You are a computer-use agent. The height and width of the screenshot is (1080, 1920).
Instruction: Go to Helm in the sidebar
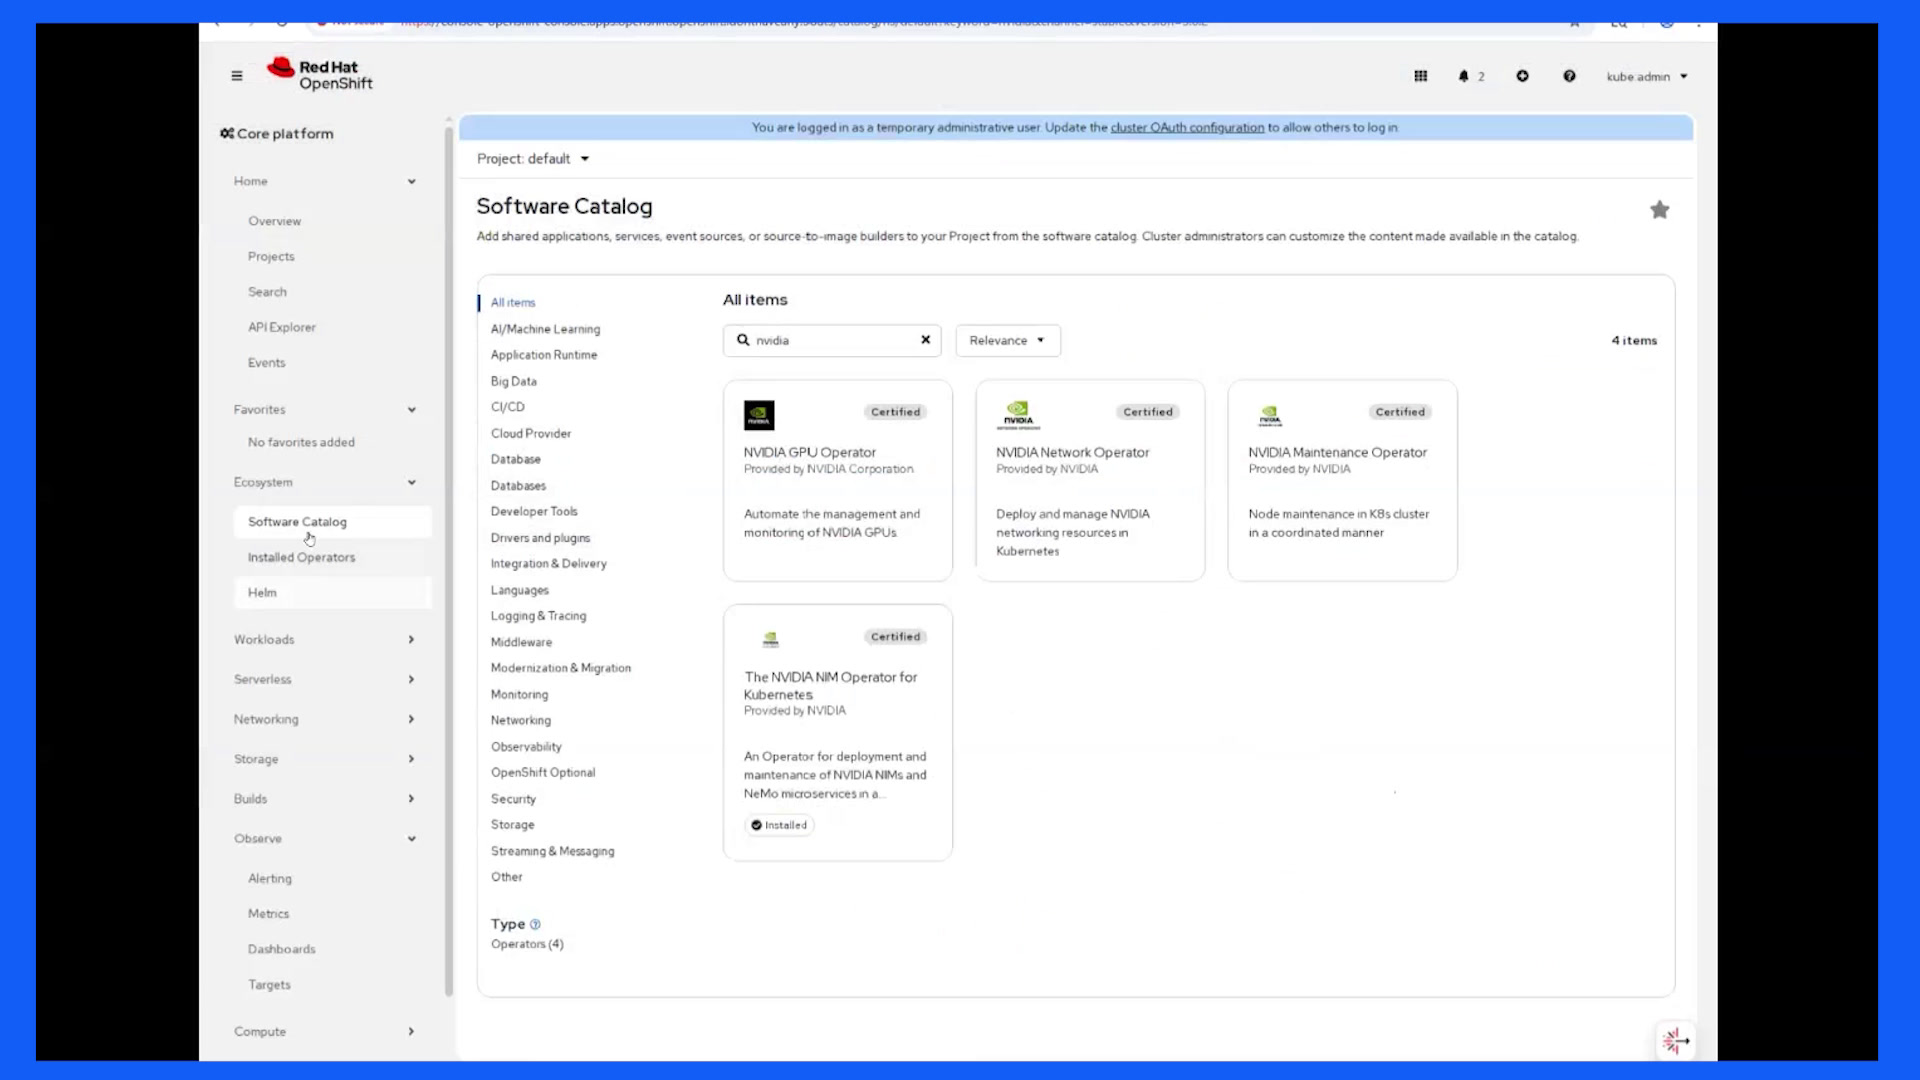[x=262, y=592]
